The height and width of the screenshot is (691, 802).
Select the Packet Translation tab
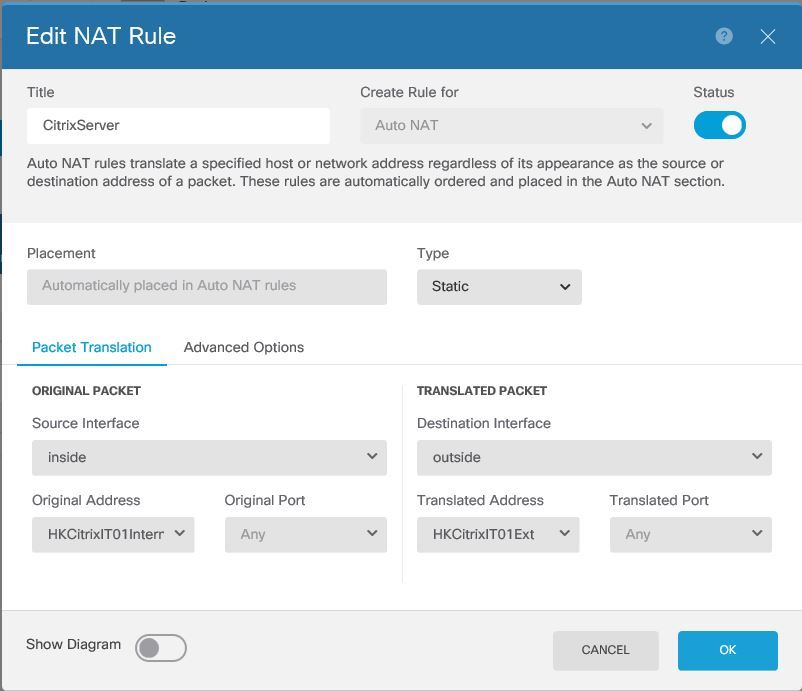click(x=92, y=347)
